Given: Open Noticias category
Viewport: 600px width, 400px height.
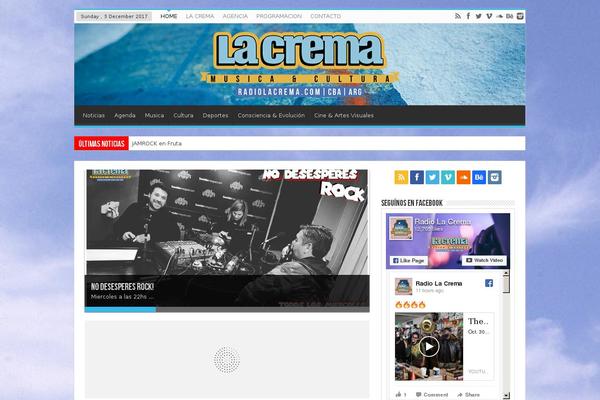Looking at the screenshot, I should [94, 115].
